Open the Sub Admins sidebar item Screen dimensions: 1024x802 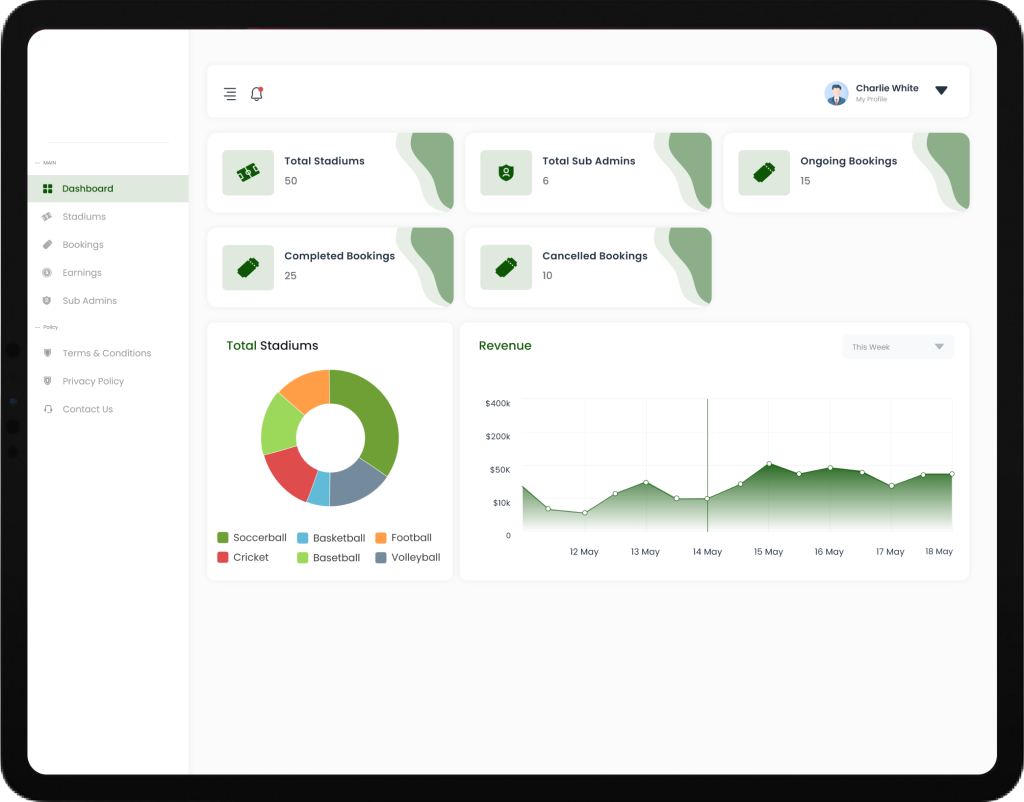(x=89, y=301)
